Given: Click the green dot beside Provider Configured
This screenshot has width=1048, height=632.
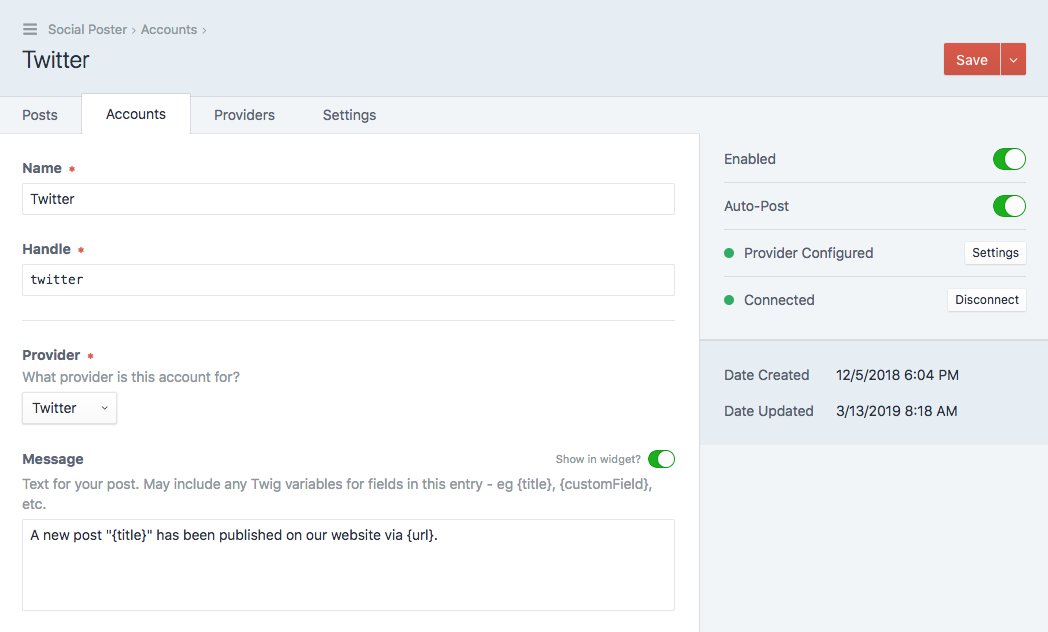Looking at the screenshot, I should click(729, 253).
